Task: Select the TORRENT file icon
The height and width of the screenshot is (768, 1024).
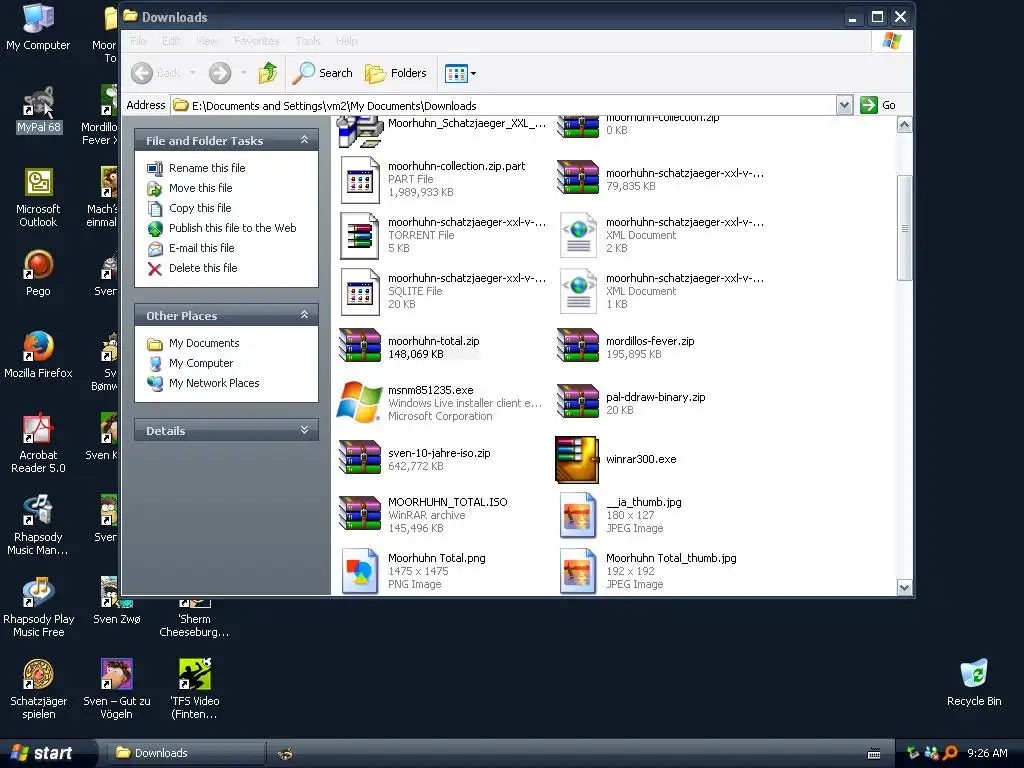Action: (x=360, y=236)
